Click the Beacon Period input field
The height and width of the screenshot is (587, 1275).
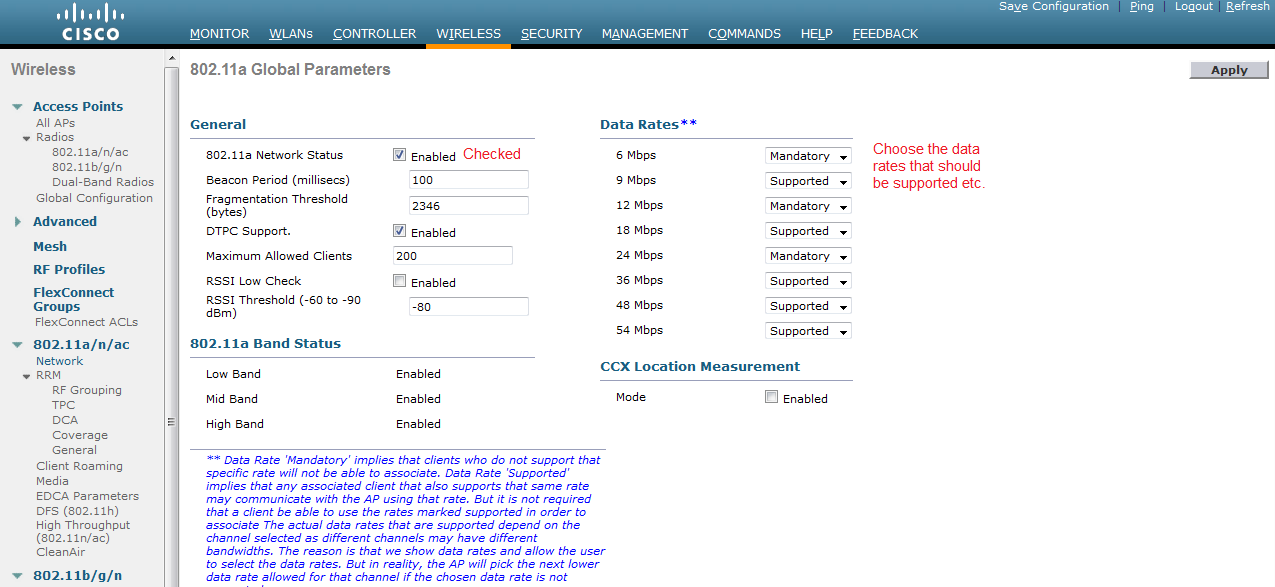click(x=468, y=180)
